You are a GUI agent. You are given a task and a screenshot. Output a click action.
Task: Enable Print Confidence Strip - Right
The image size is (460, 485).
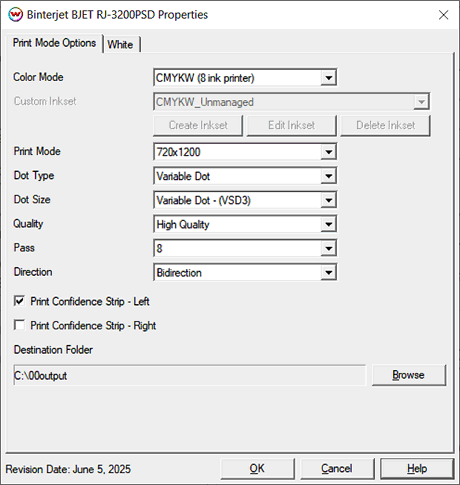click(19, 325)
